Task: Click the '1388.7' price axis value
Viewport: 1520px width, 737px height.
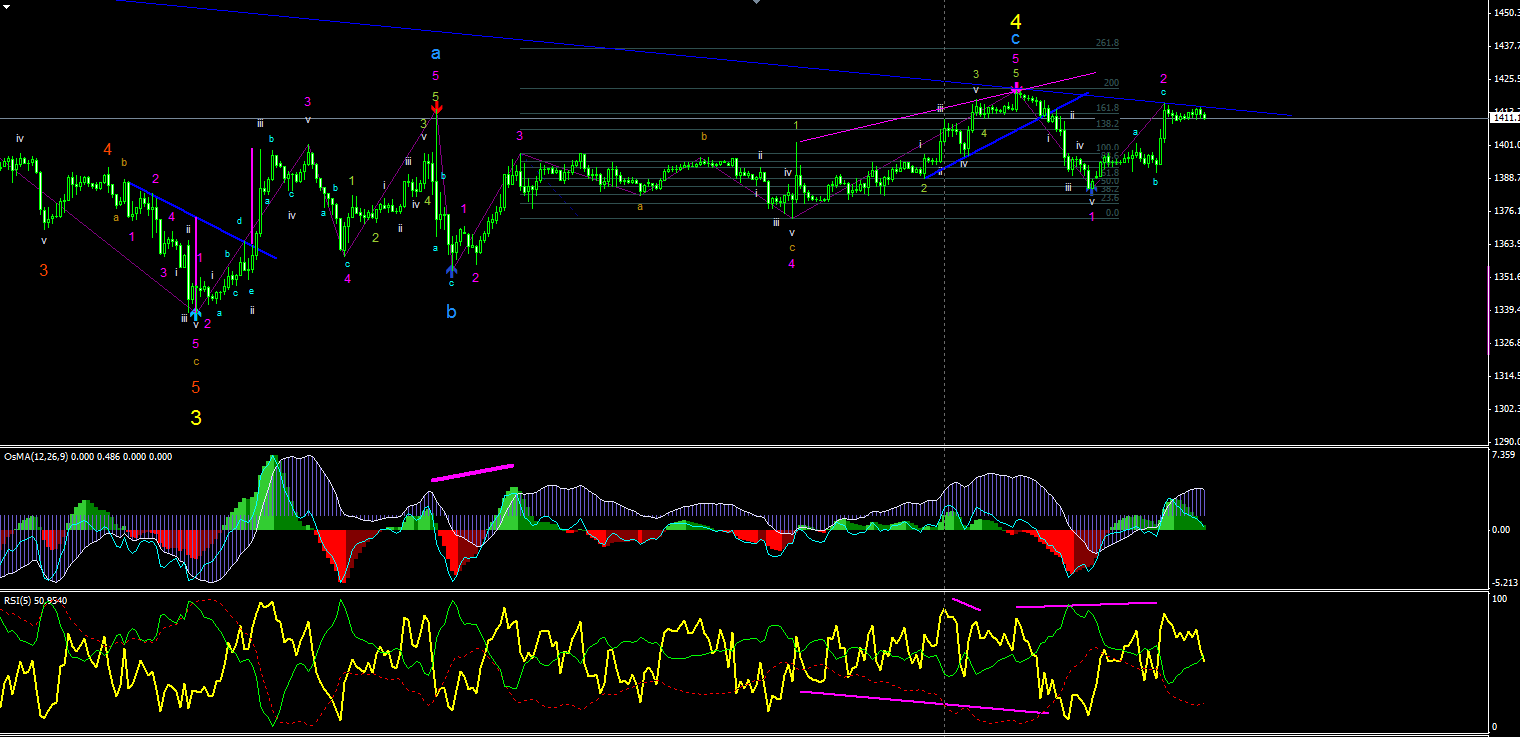Action: [1506, 178]
